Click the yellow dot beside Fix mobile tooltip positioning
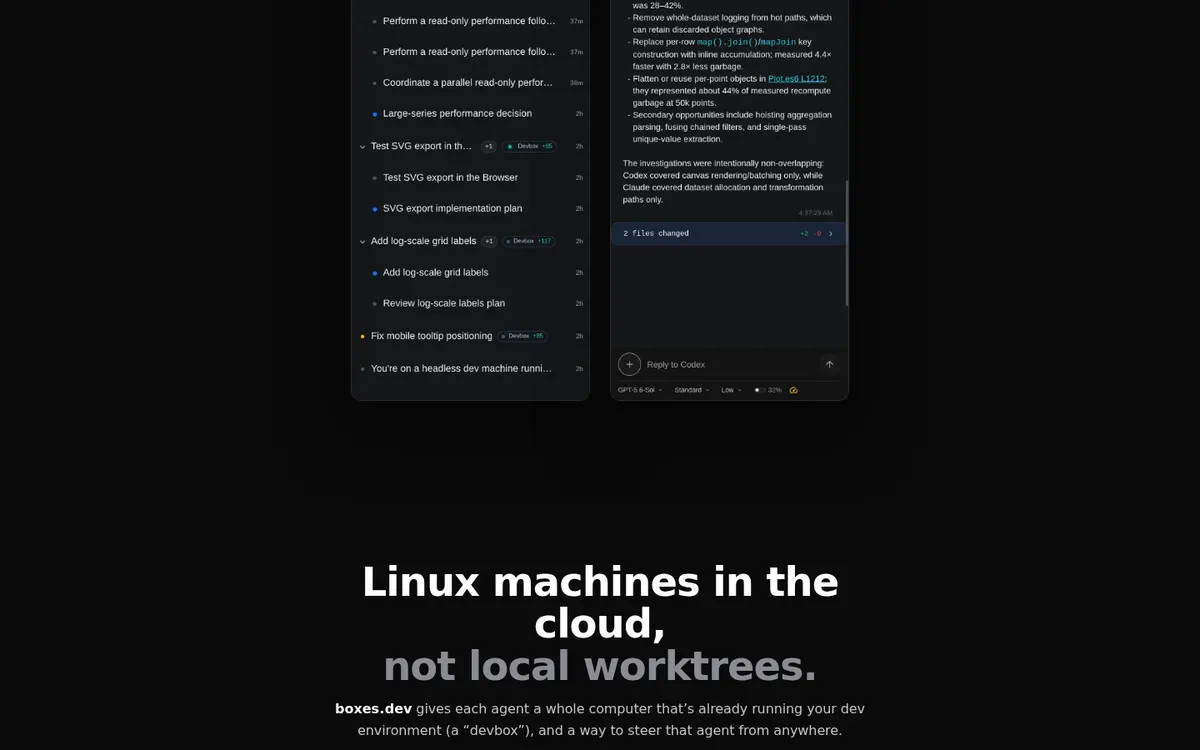 [362, 336]
